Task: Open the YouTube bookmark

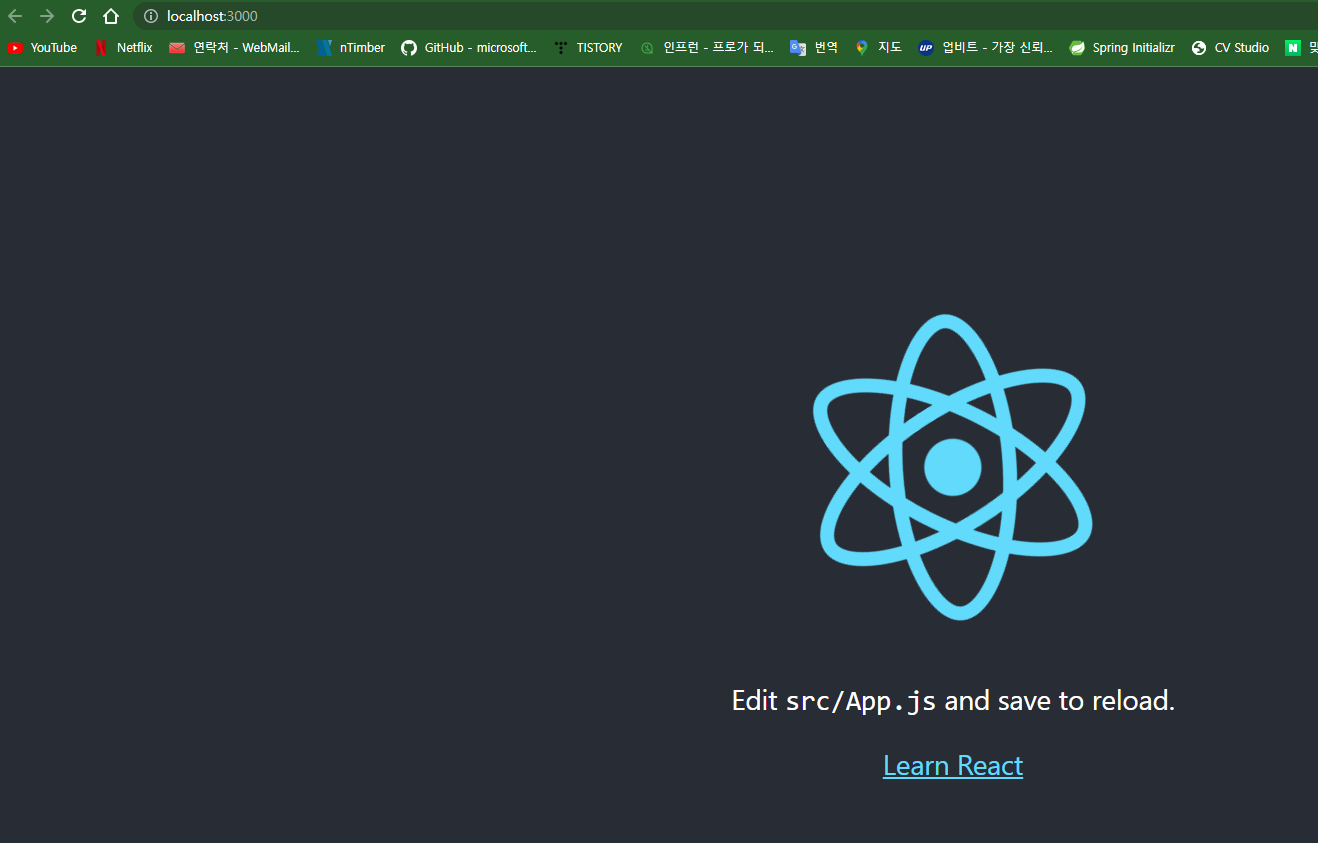Action: [42, 47]
